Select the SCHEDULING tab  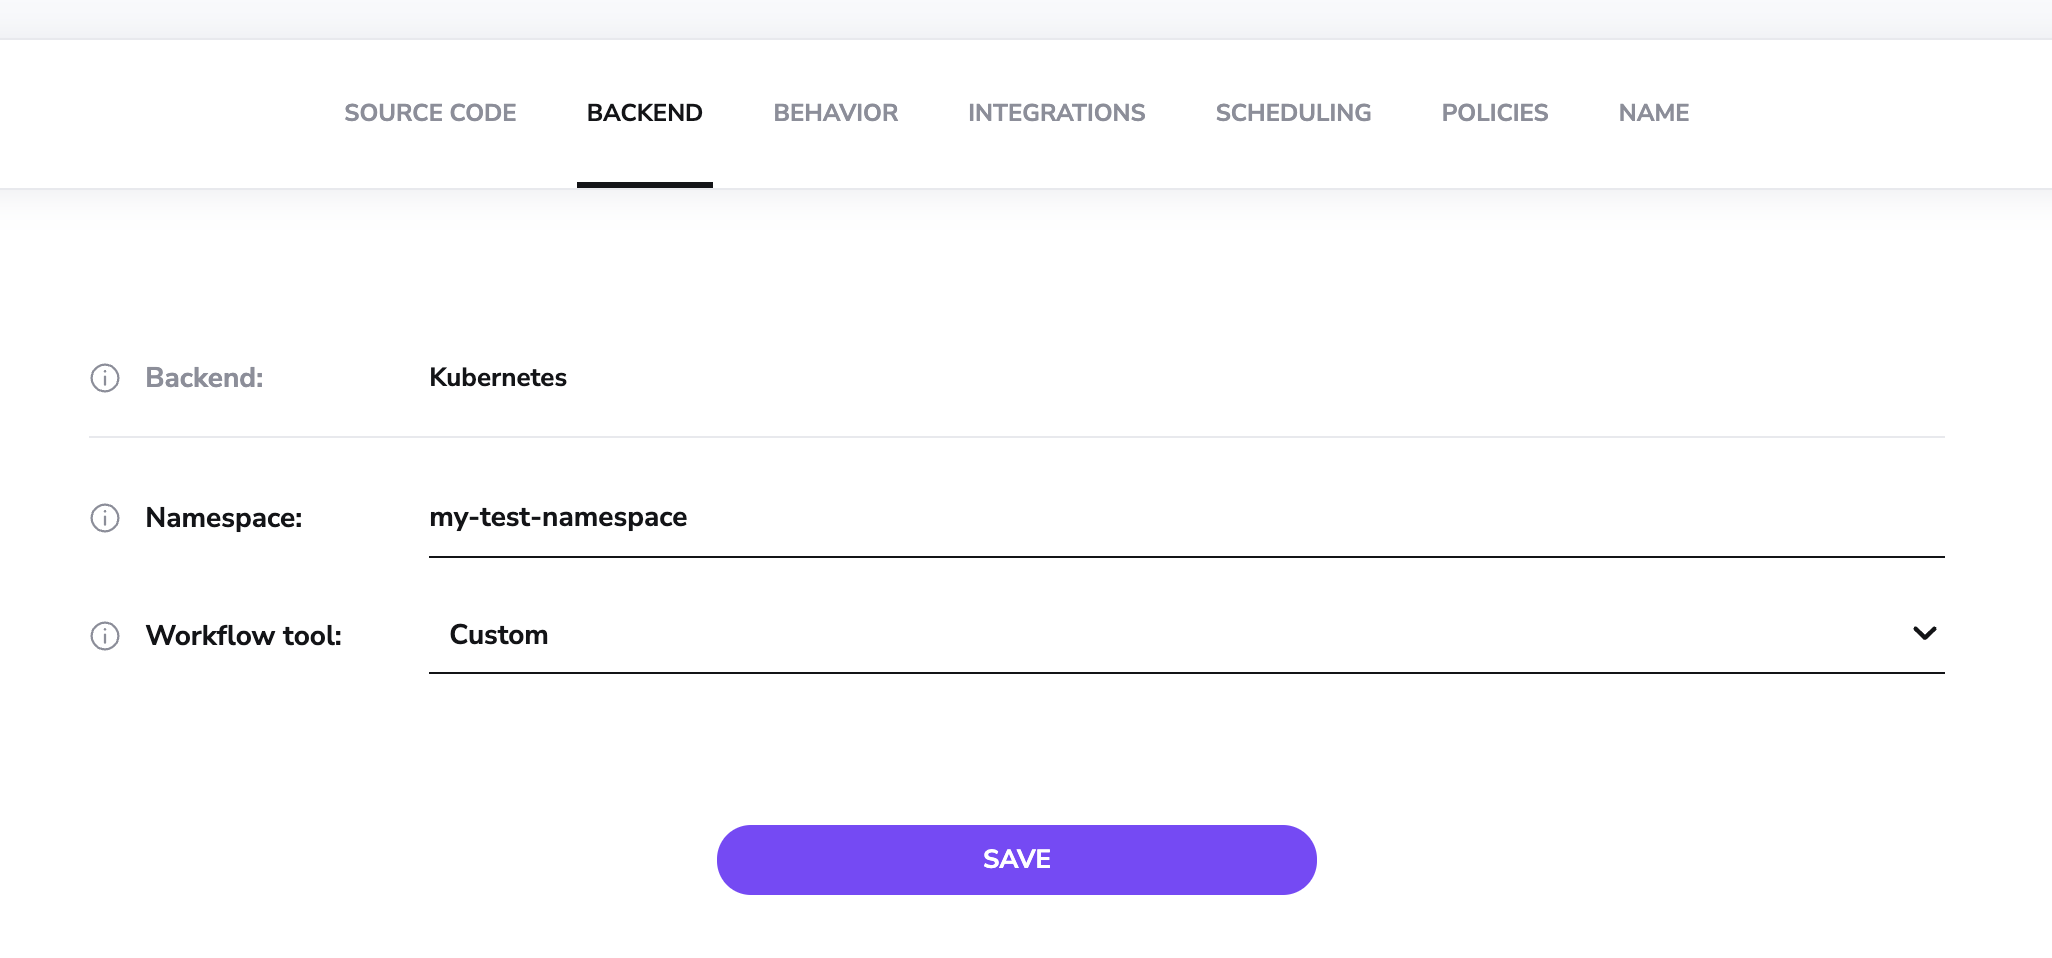point(1293,113)
